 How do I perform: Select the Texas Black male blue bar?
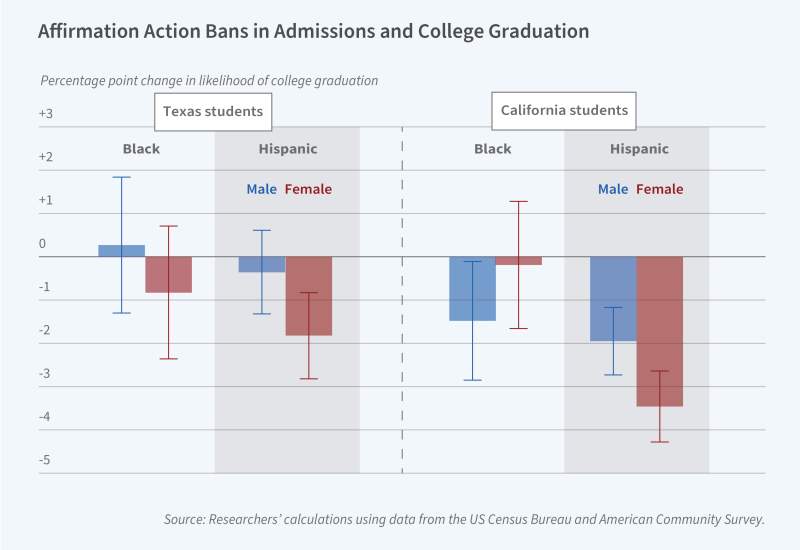click(x=121, y=251)
